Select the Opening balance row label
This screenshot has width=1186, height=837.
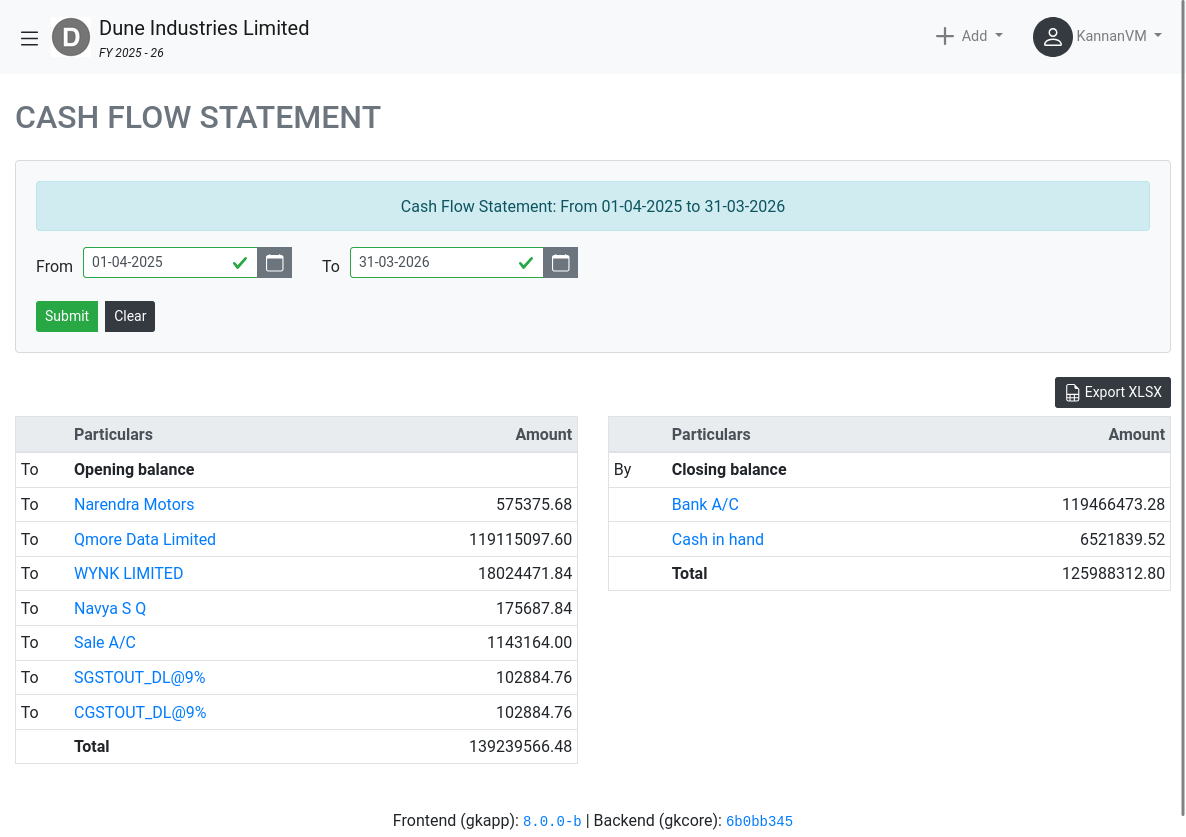coord(134,470)
